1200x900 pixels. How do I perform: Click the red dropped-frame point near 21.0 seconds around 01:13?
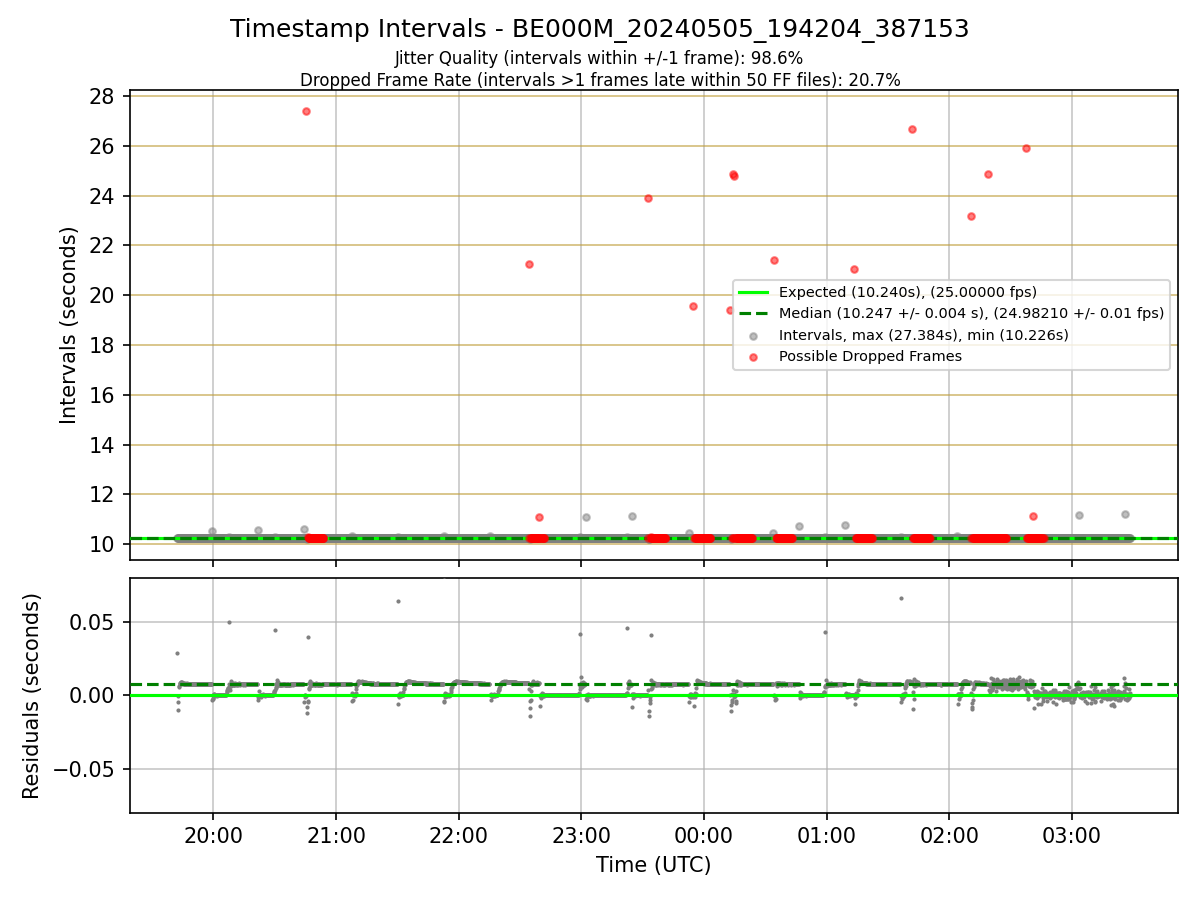(x=854, y=269)
